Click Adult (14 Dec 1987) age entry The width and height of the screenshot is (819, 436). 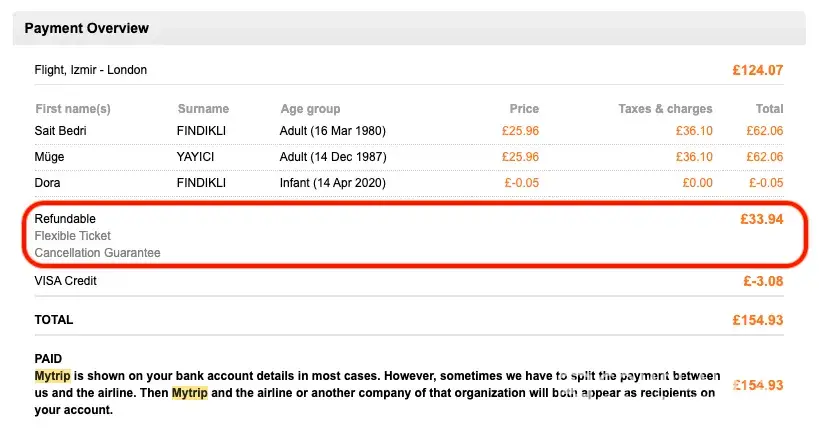[x=333, y=157]
